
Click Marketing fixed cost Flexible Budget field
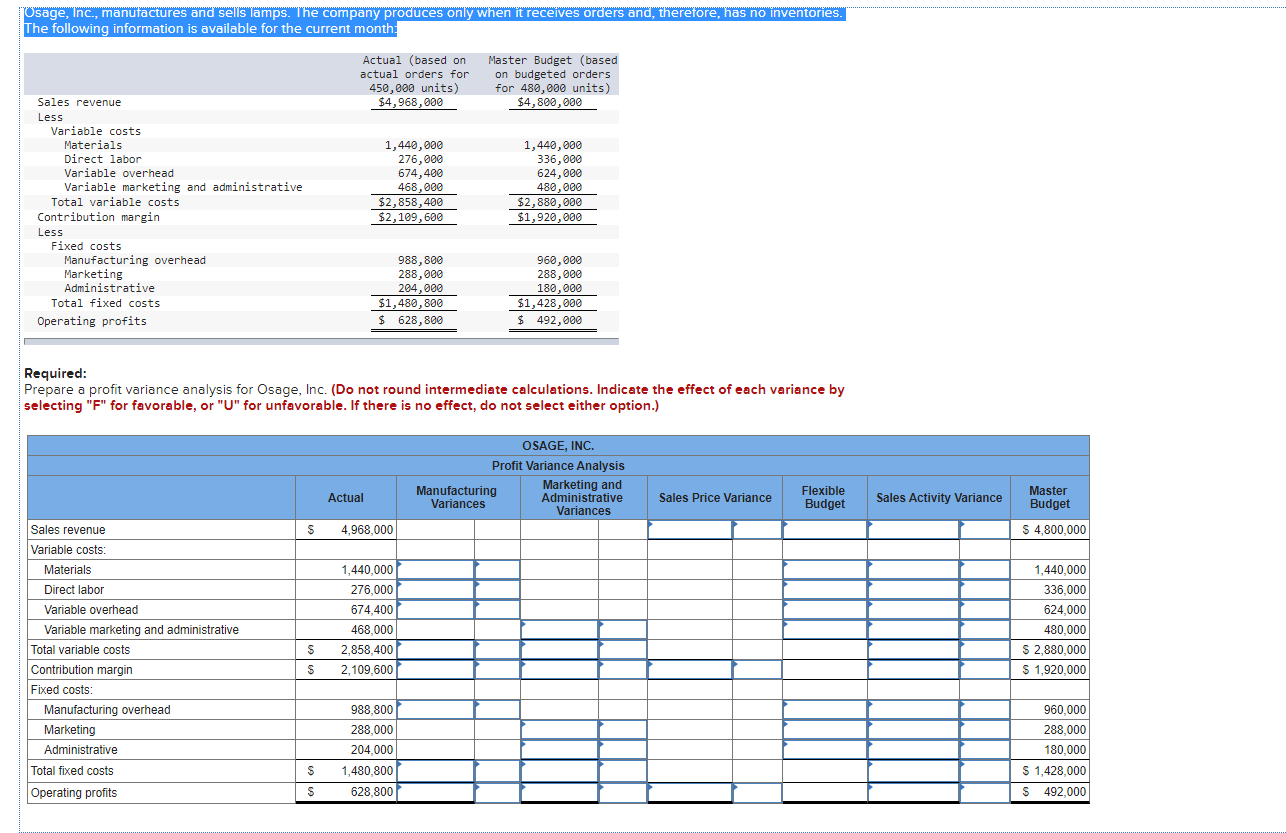point(825,730)
